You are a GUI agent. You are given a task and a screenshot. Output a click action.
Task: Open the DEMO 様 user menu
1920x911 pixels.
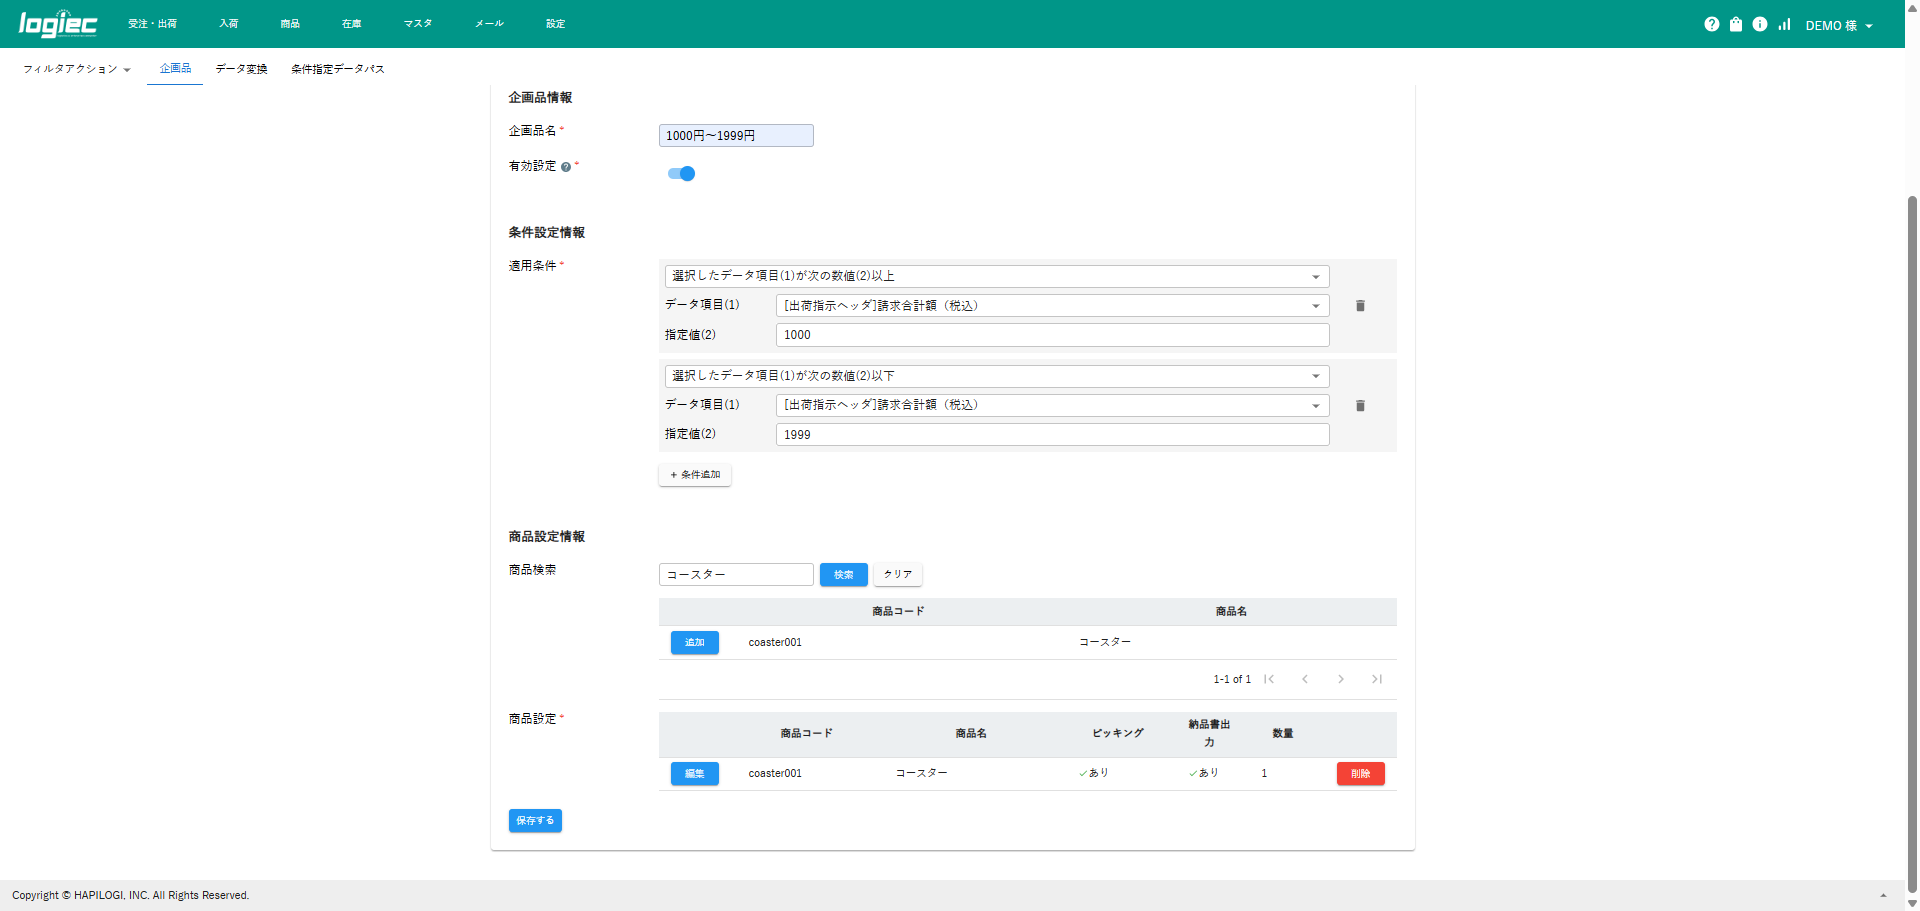[x=1838, y=26]
